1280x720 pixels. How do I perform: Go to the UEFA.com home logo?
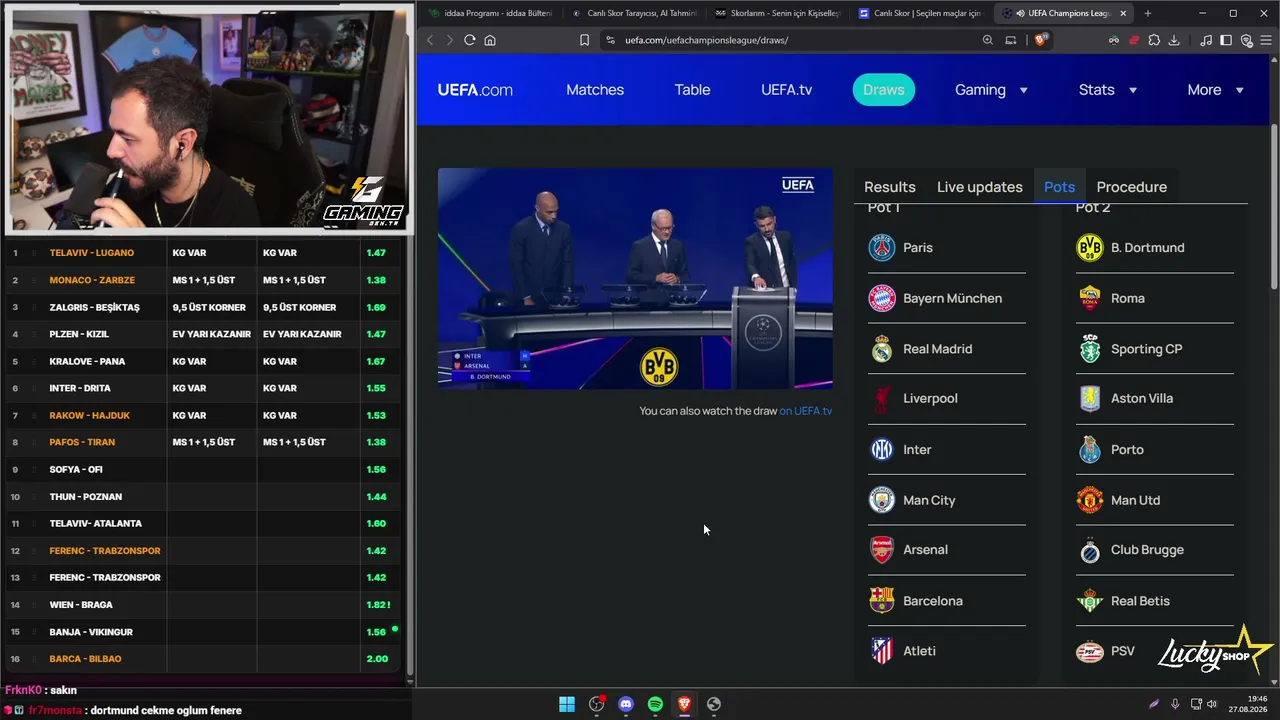(x=475, y=90)
